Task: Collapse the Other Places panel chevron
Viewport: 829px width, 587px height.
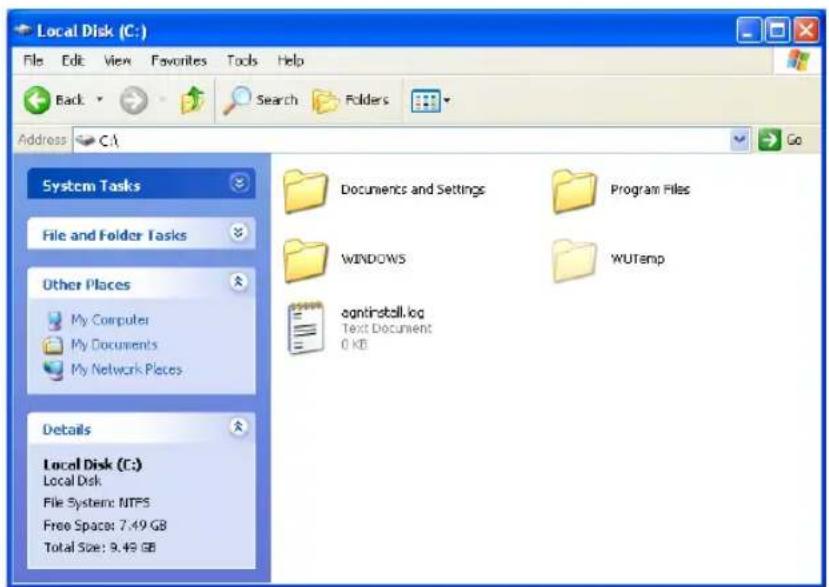Action: pyautogui.click(x=238, y=282)
